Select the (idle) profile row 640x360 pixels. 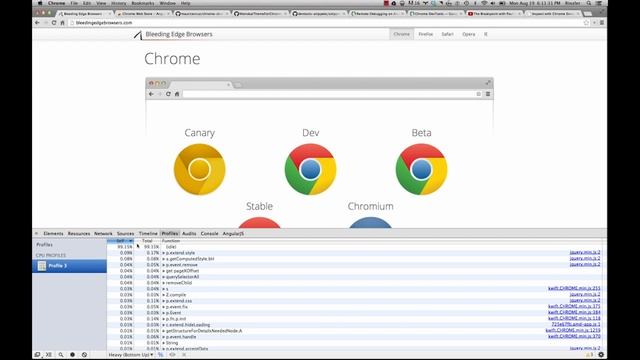click(x=354, y=247)
